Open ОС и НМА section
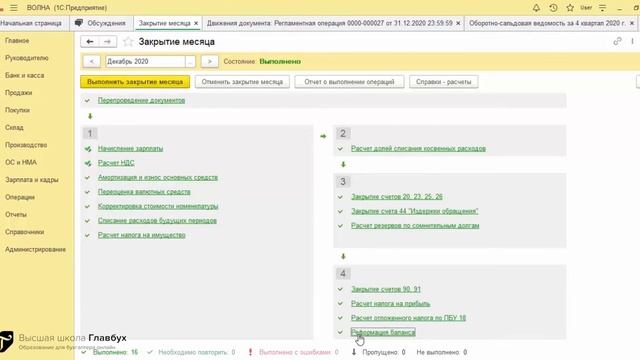 pos(21,162)
